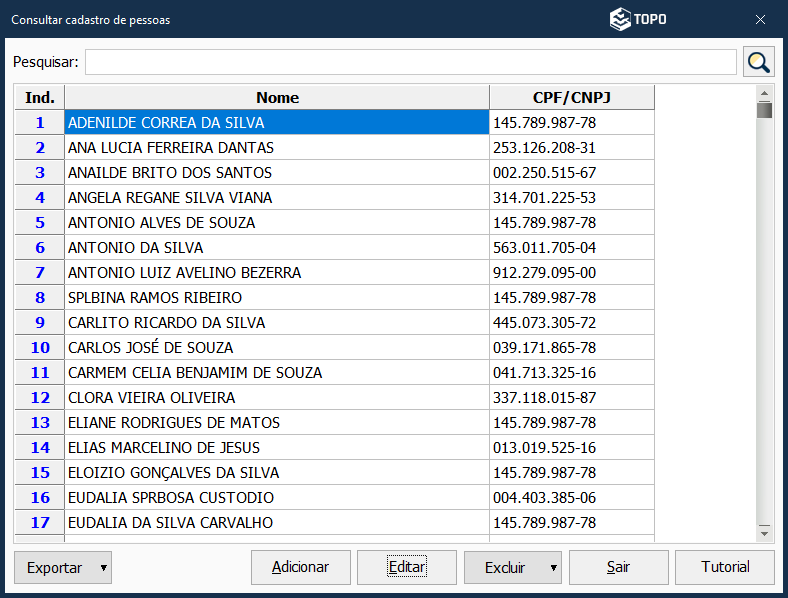Screen dimensions: 788x598
Task: Click the TOPO logo in title bar
Action: pos(638,19)
